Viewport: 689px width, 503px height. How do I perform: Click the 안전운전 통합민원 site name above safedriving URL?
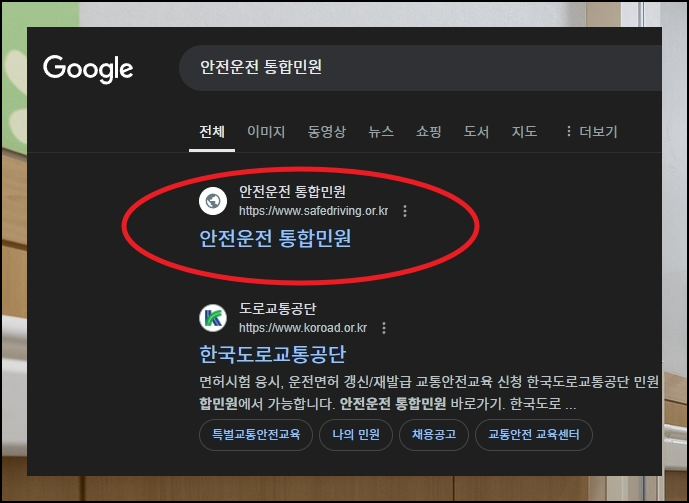pos(292,192)
